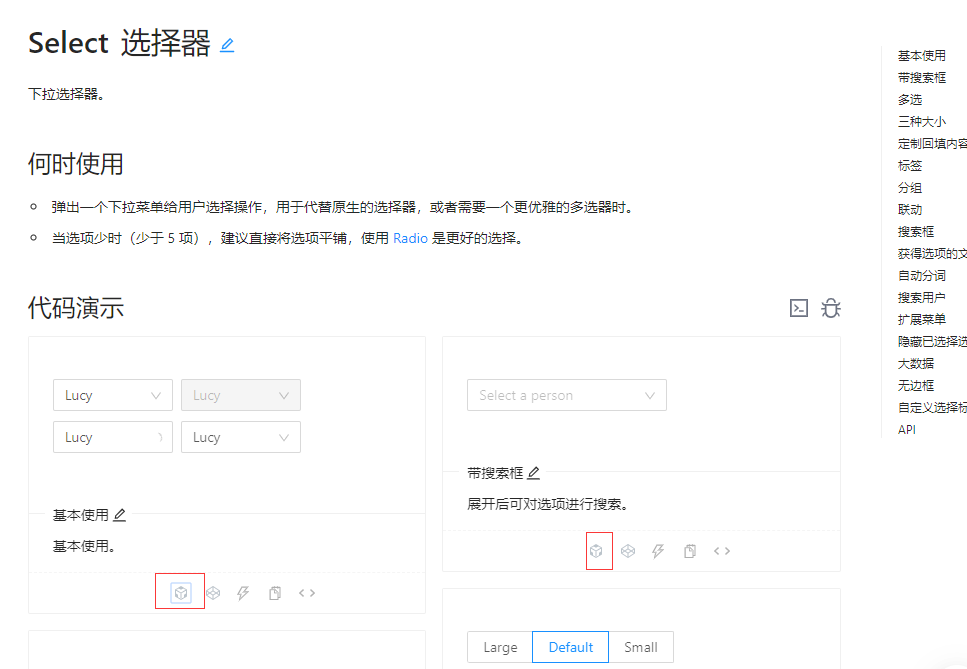Copy code of 带搜索框 demo

click(690, 551)
